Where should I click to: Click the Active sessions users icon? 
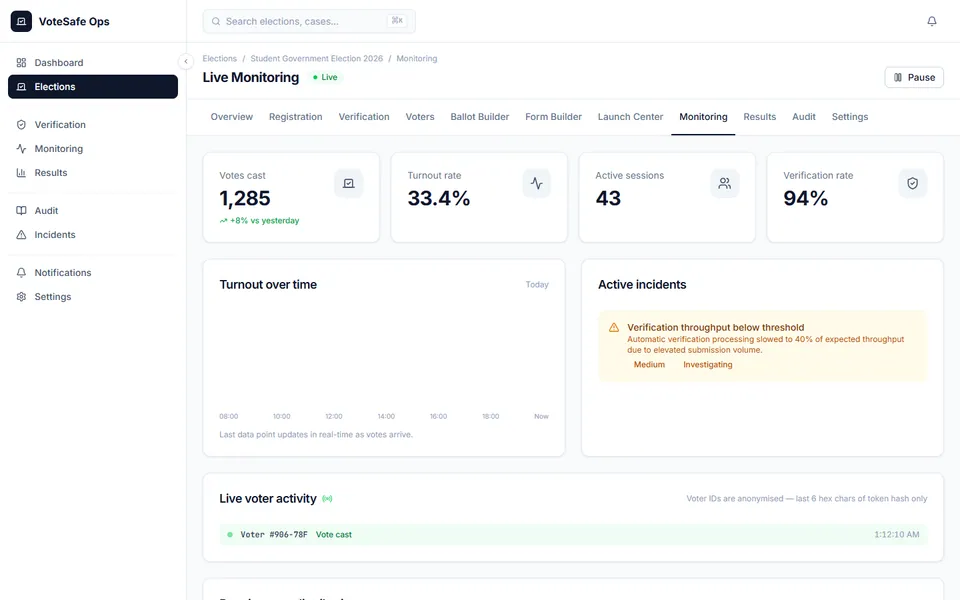tap(724, 183)
